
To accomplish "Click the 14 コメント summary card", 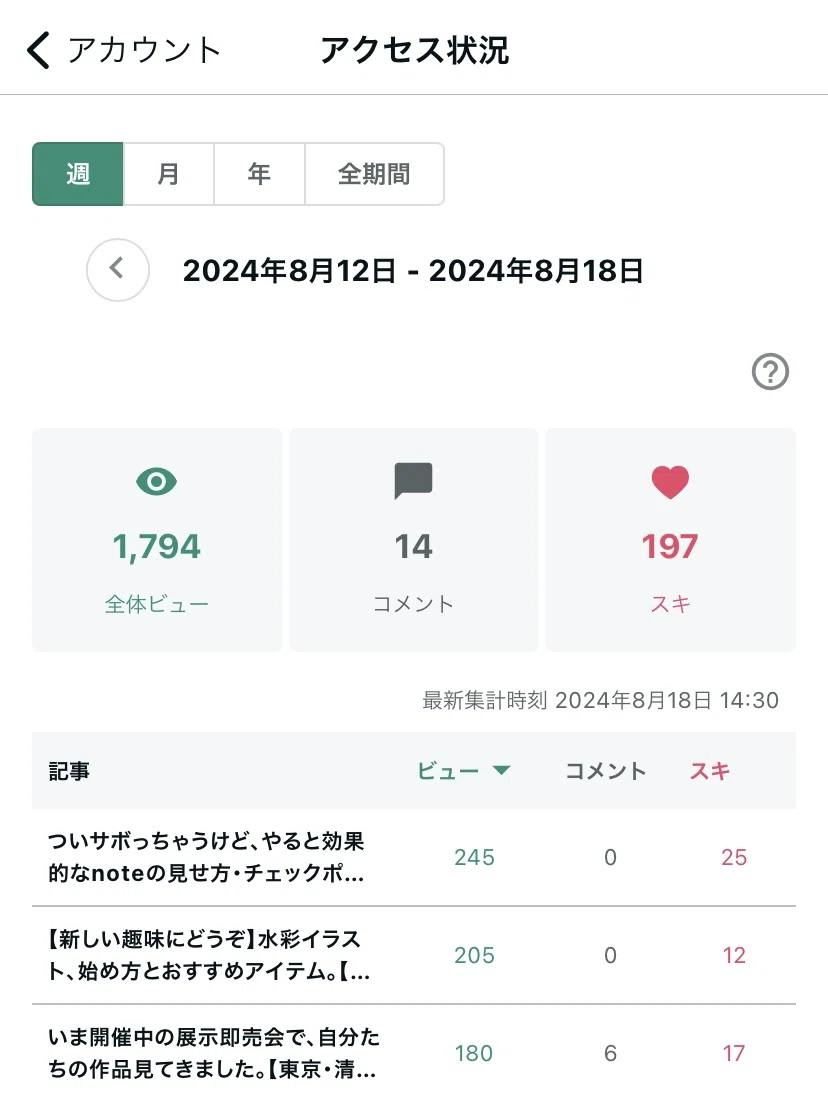I will [413, 540].
